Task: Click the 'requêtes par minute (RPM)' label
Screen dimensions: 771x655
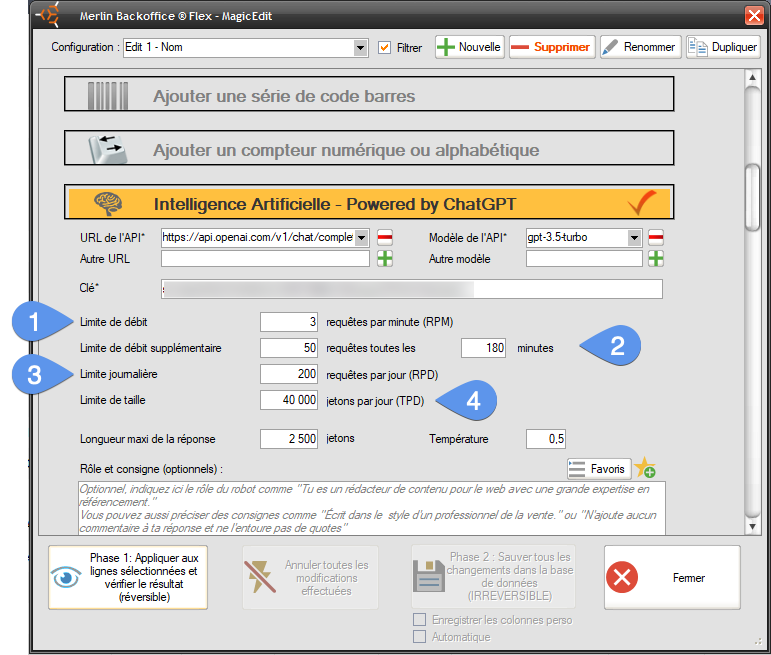Action: tap(389, 322)
